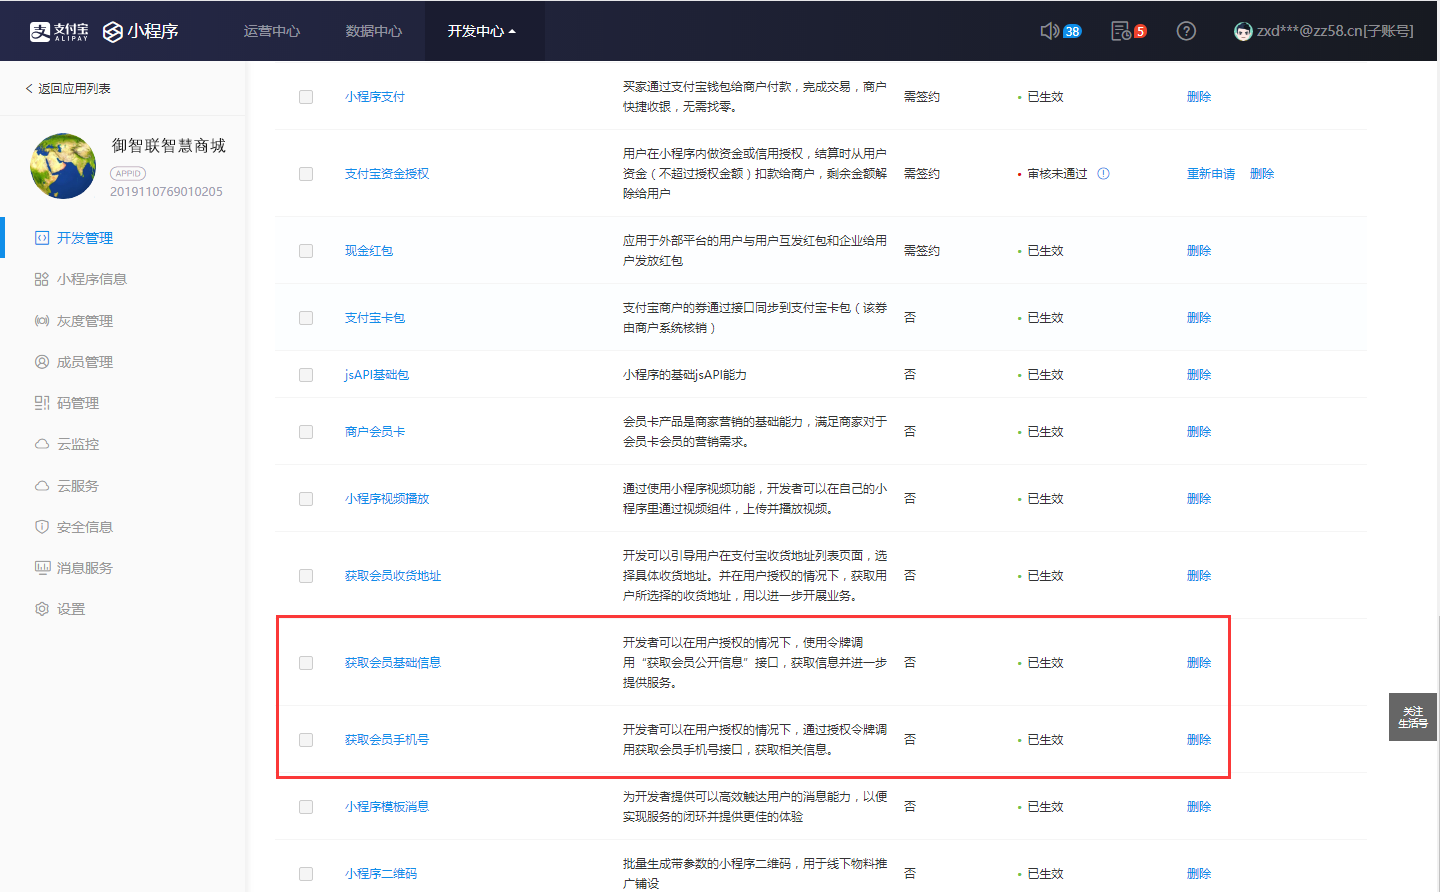Image resolution: width=1440 pixels, height=892 pixels.
Task: Click the 关注生活号 floating button
Action: click(1412, 717)
